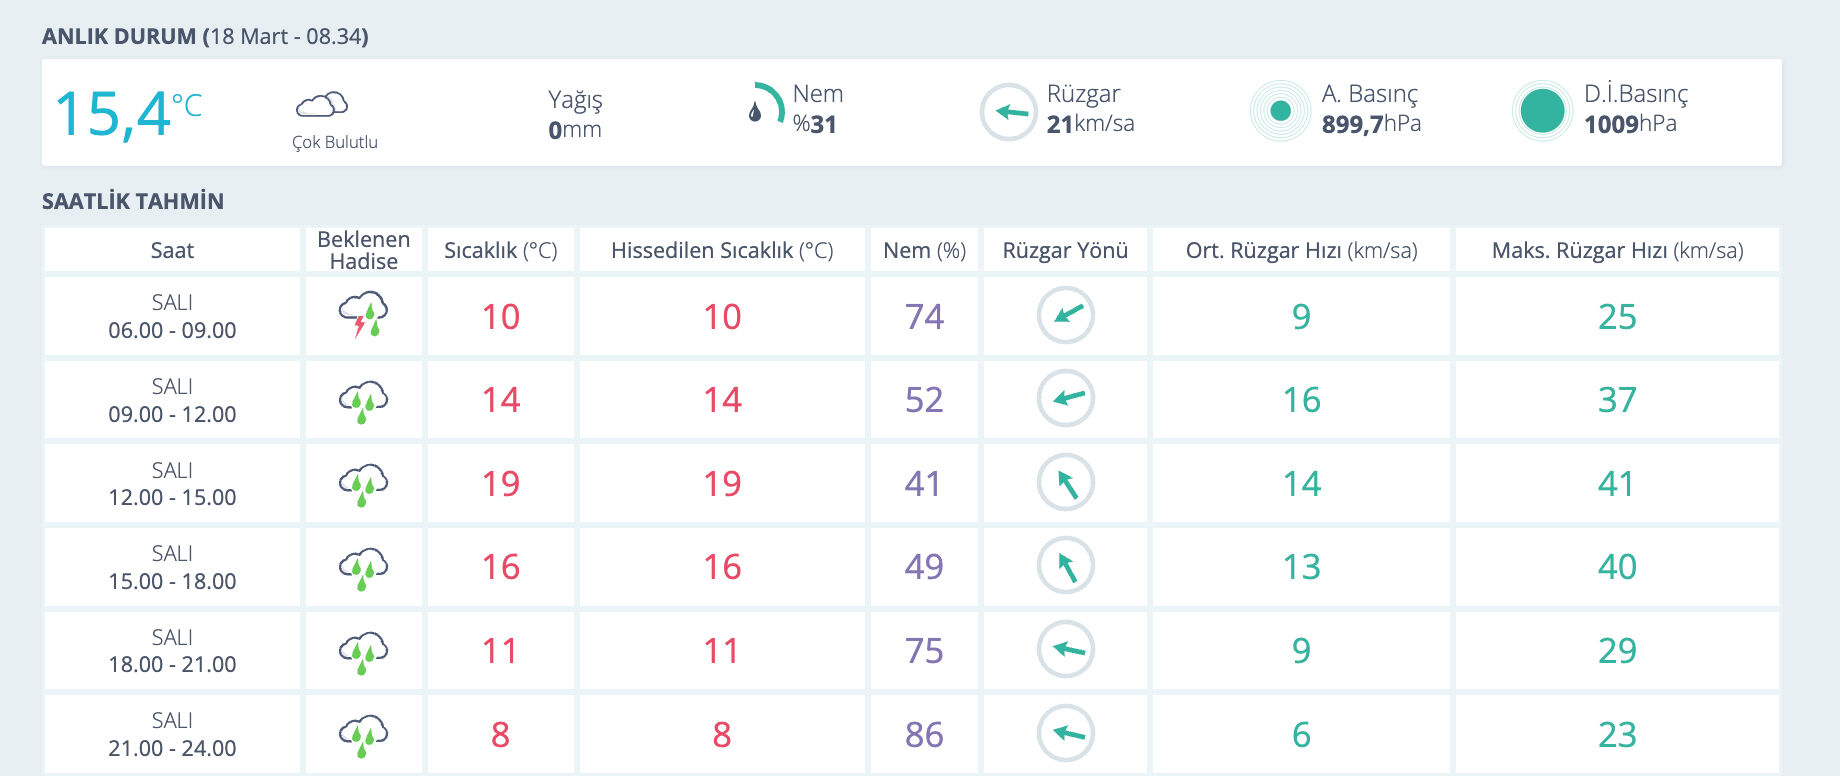Click the D.İ.Basınç solid circle icon
Viewport: 1840px width, 776px height.
point(1542,111)
